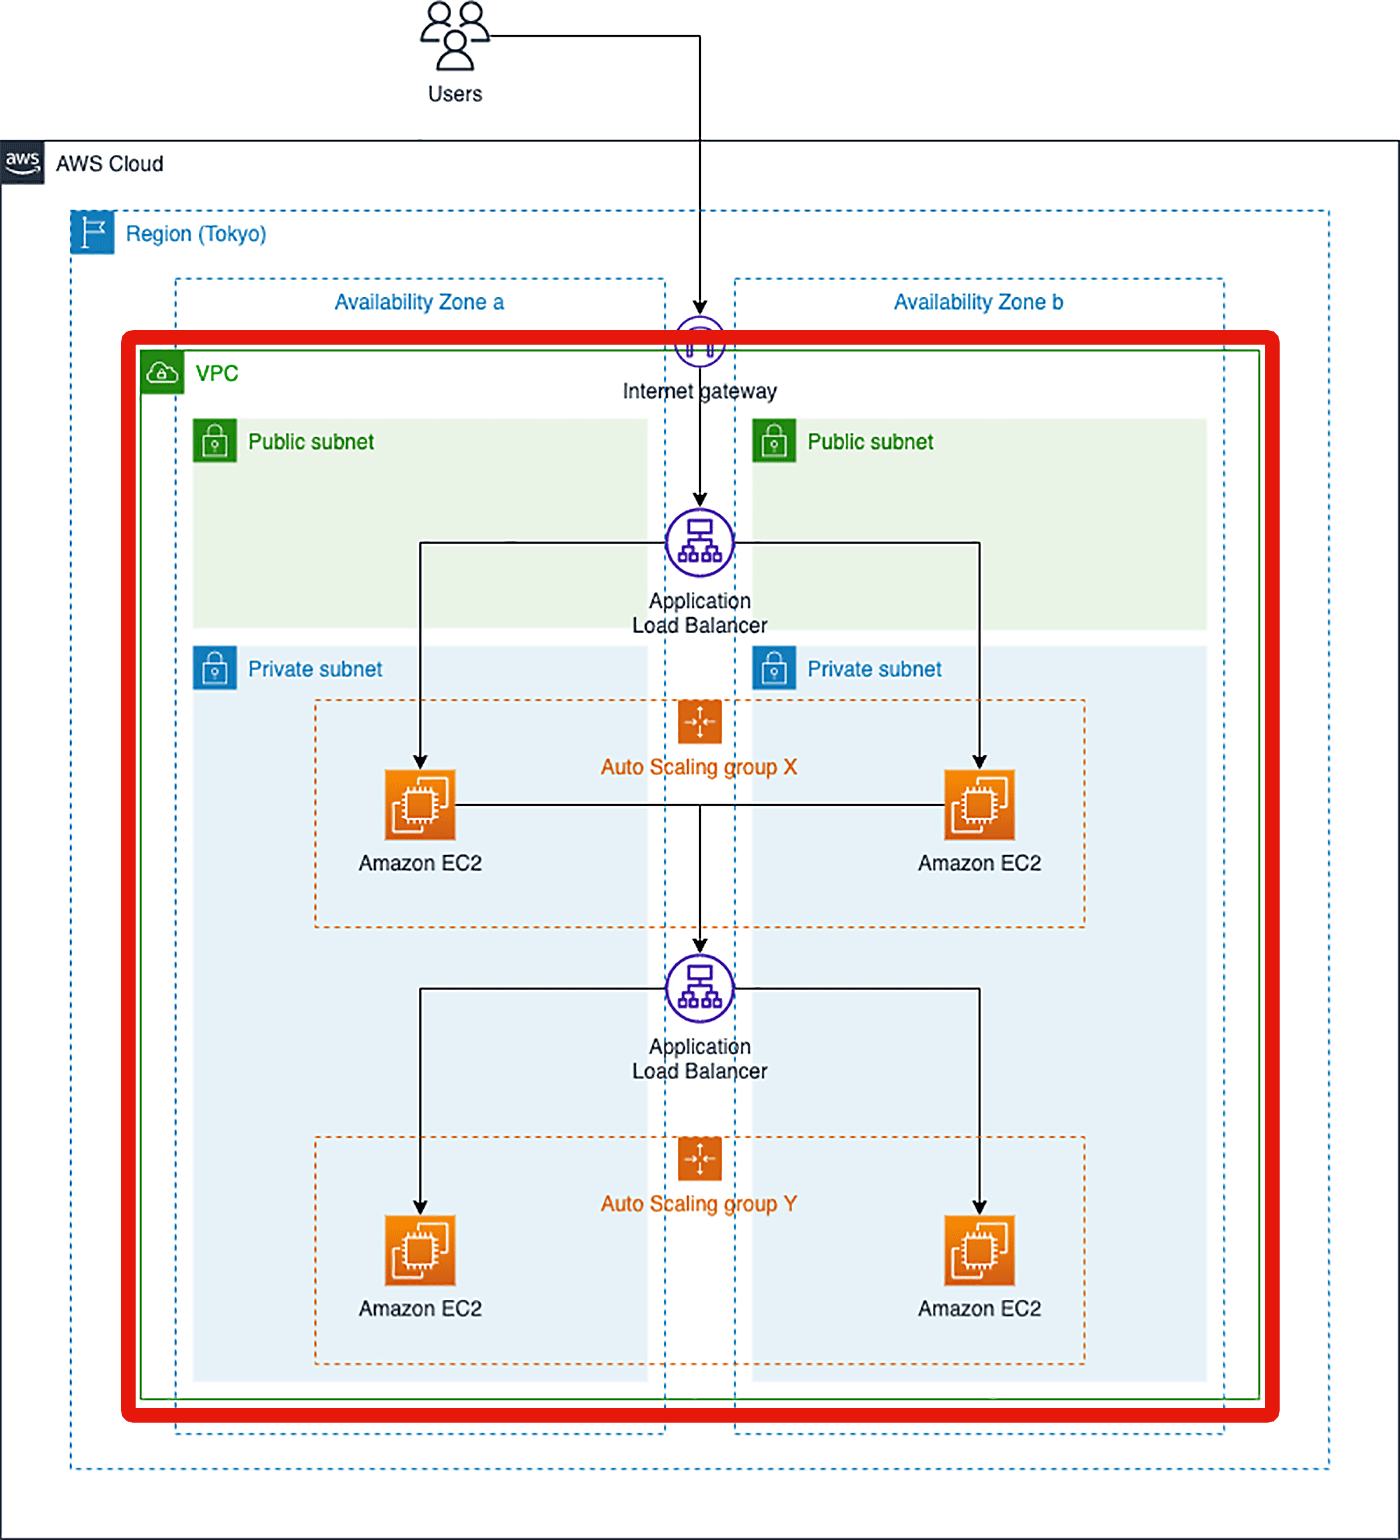Click the "Users" label

click(x=455, y=94)
